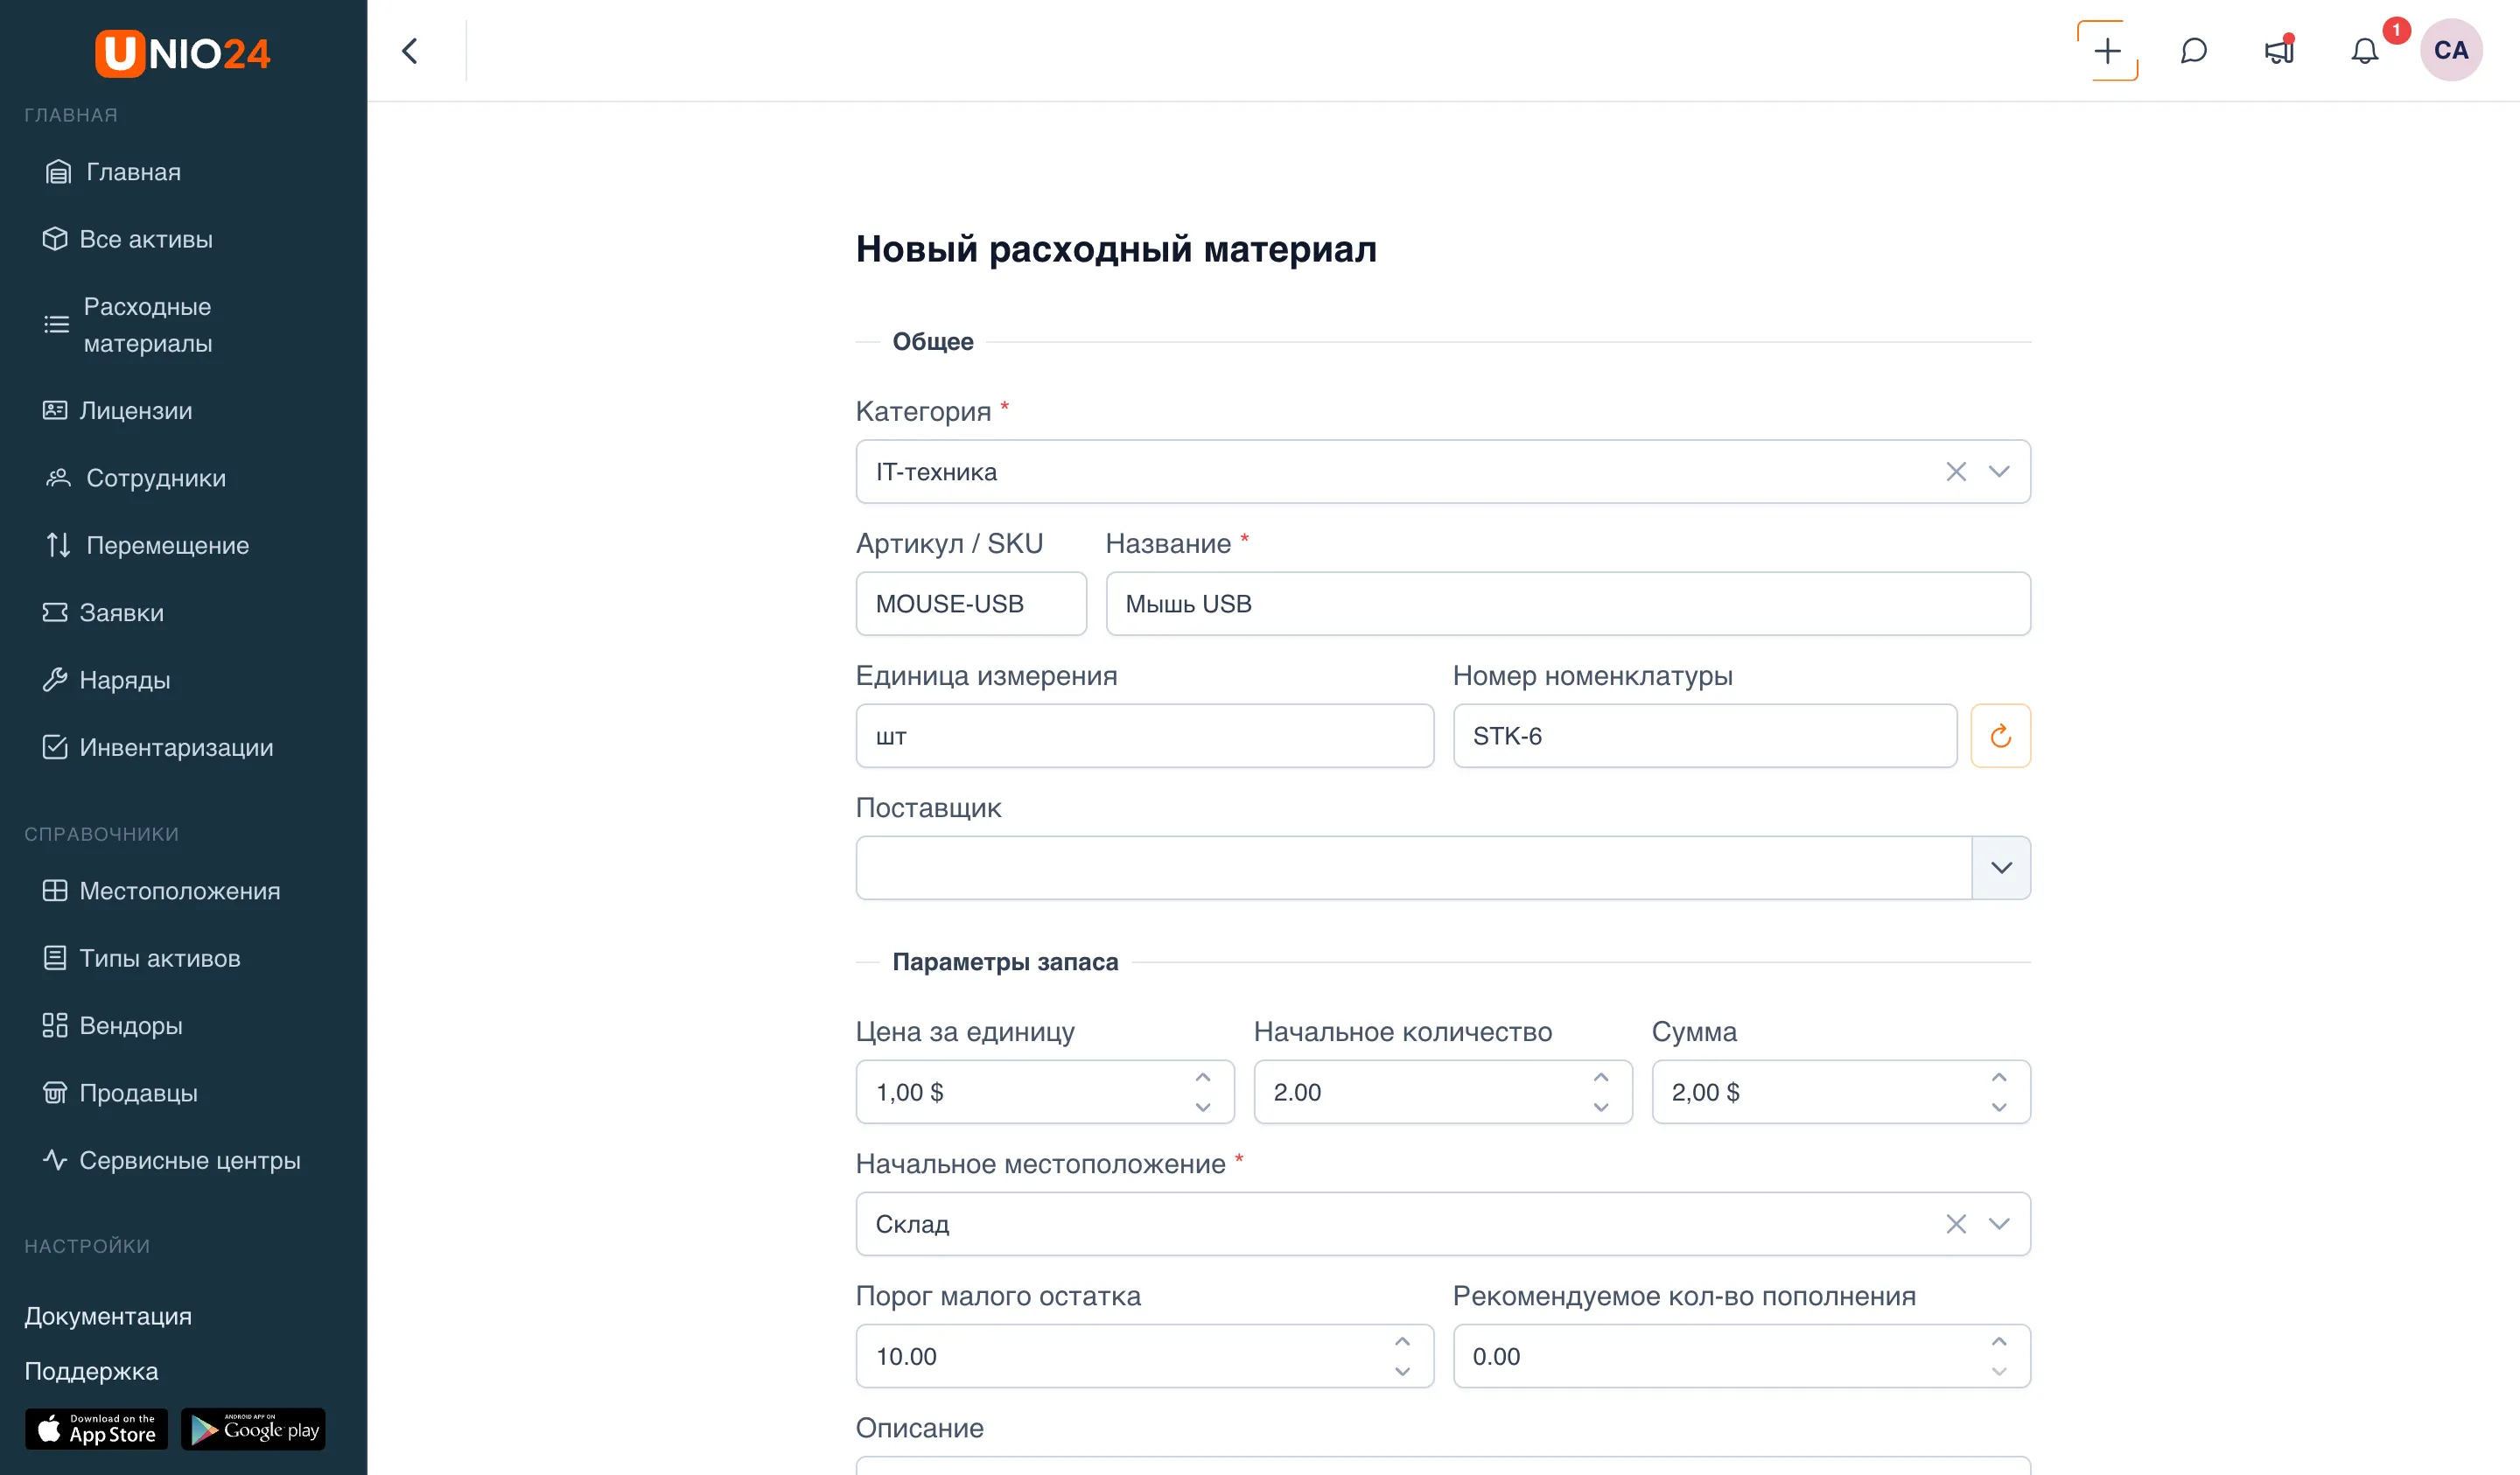
Task: Click the Вендоры tiles icon
Action: [55, 1026]
